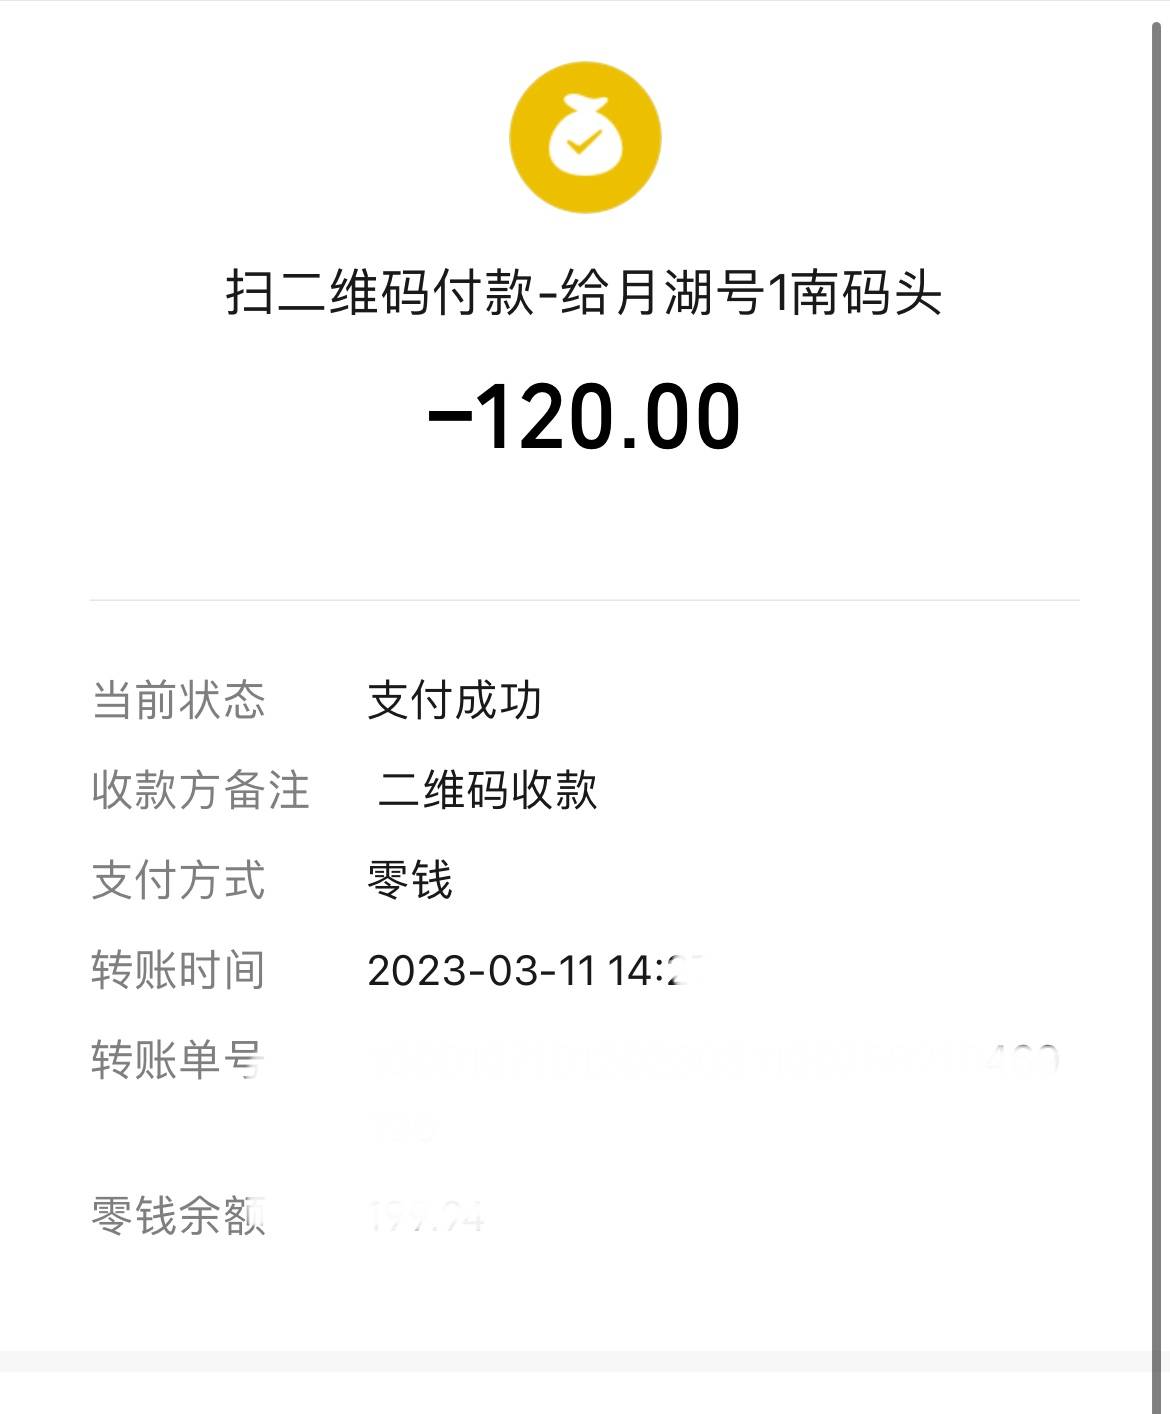Click the 二维码收款 remark value

[487, 790]
